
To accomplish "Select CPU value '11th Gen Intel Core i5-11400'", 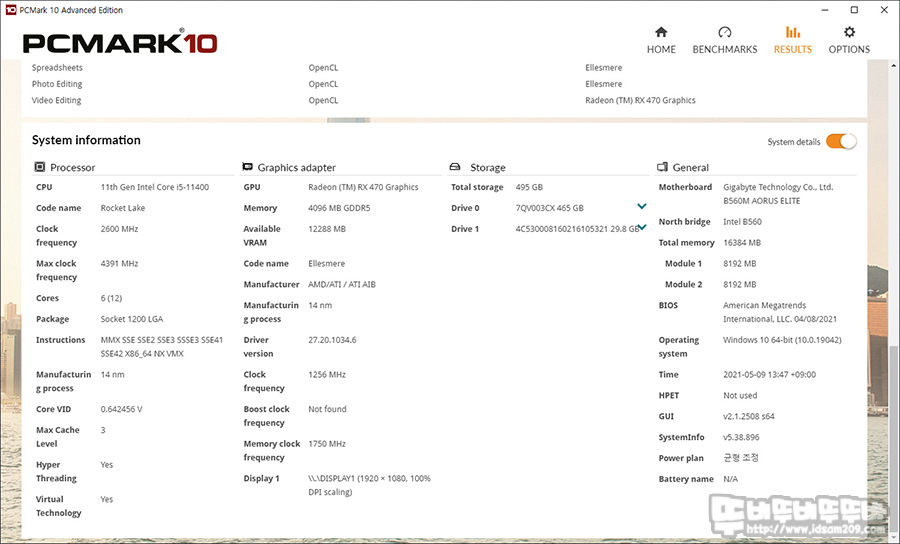I will coord(154,187).
